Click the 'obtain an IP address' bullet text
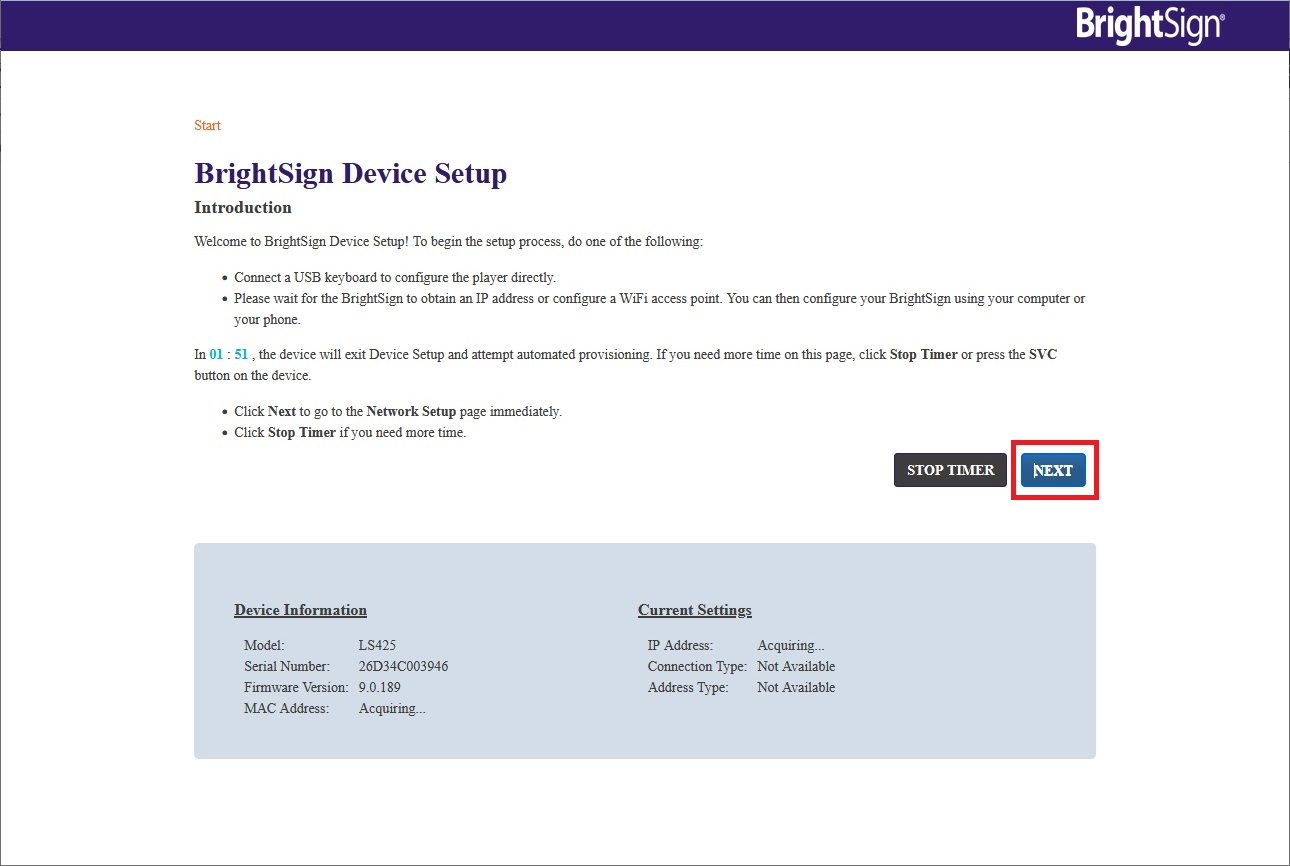Screen dimensions: 1290x866 pyautogui.click(x=659, y=309)
